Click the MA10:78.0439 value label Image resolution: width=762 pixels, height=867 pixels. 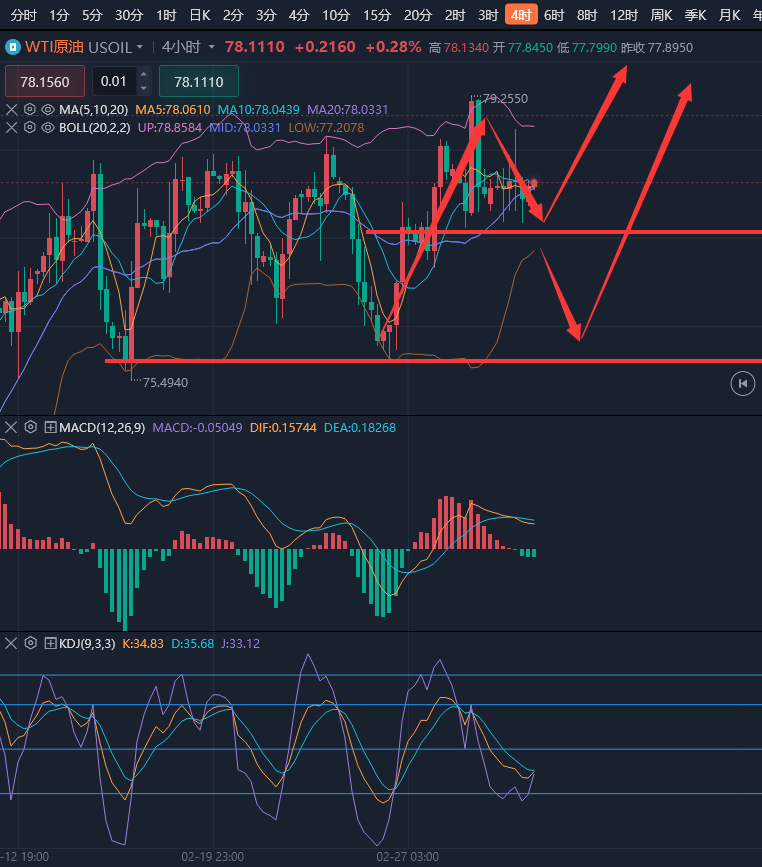(258, 109)
